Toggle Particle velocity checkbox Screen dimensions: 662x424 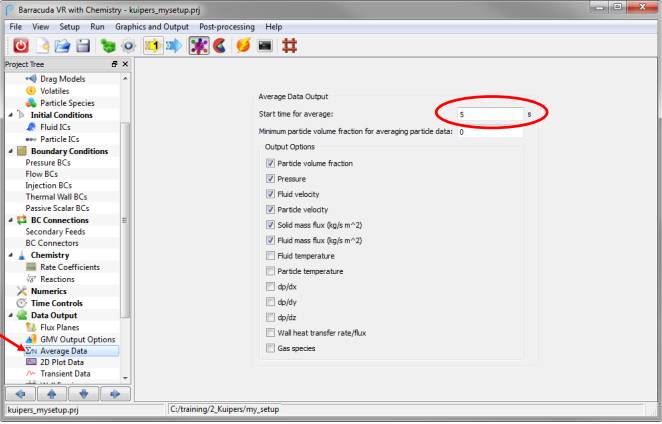[270, 210]
